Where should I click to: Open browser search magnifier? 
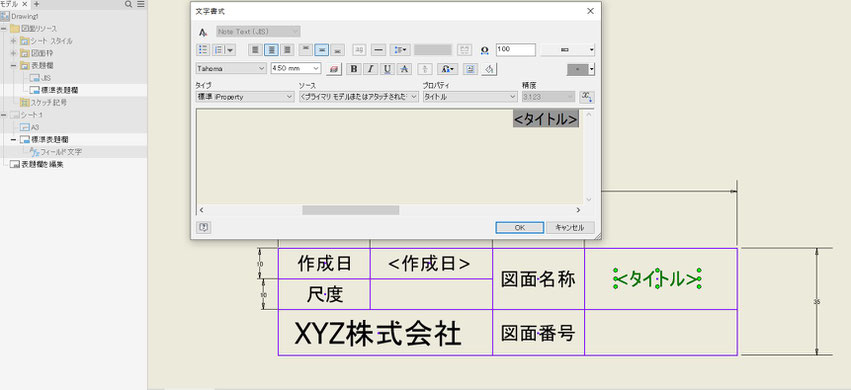point(129,4)
